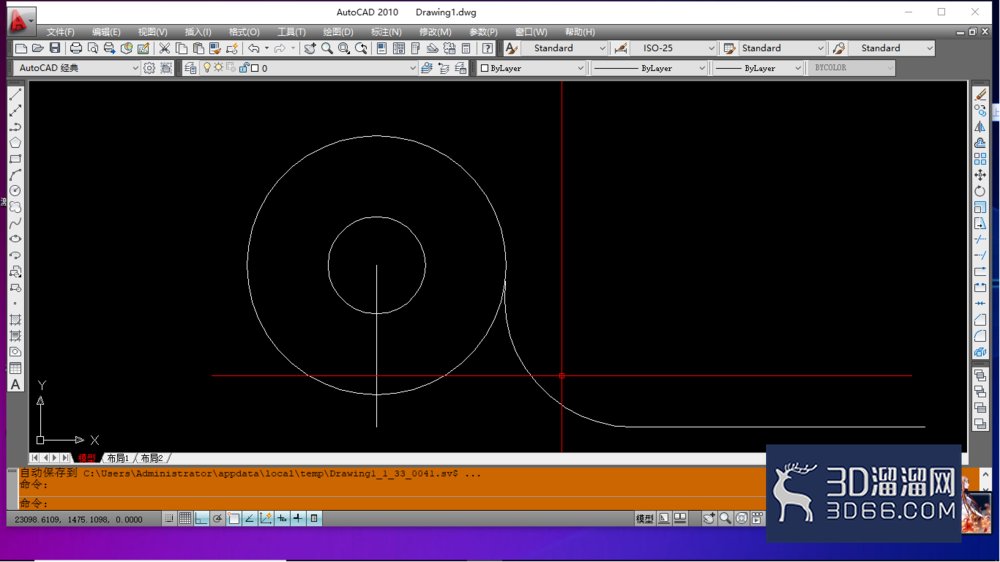Open the 帮助(H) menu
Viewport: 1000px width, 562px height.
580,32
